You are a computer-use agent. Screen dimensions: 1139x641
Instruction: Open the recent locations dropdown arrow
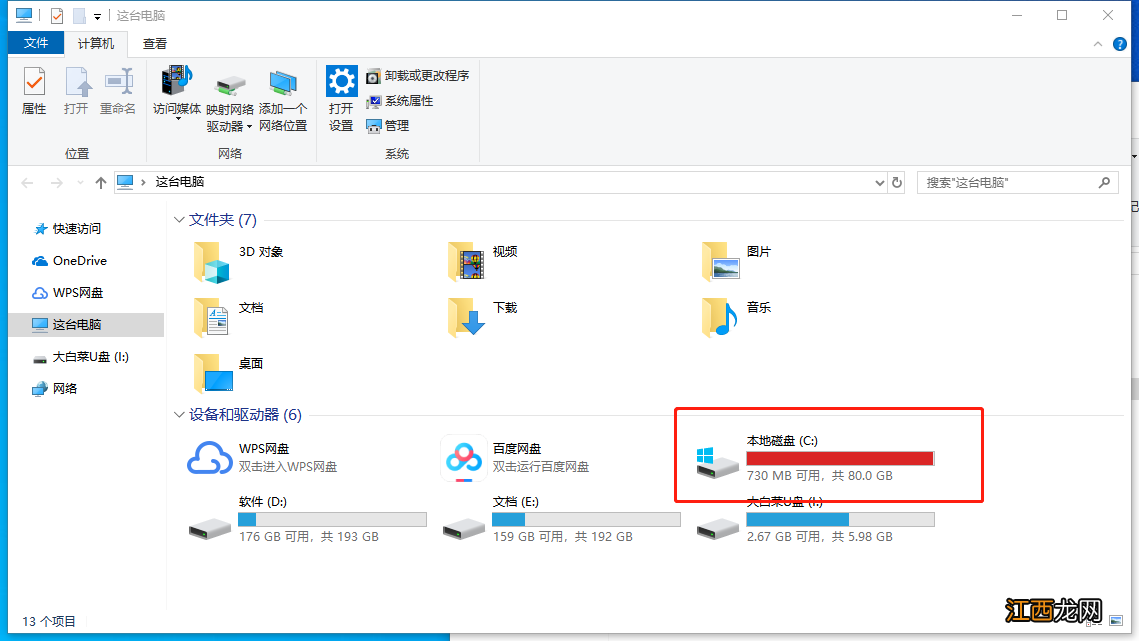tap(80, 182)
